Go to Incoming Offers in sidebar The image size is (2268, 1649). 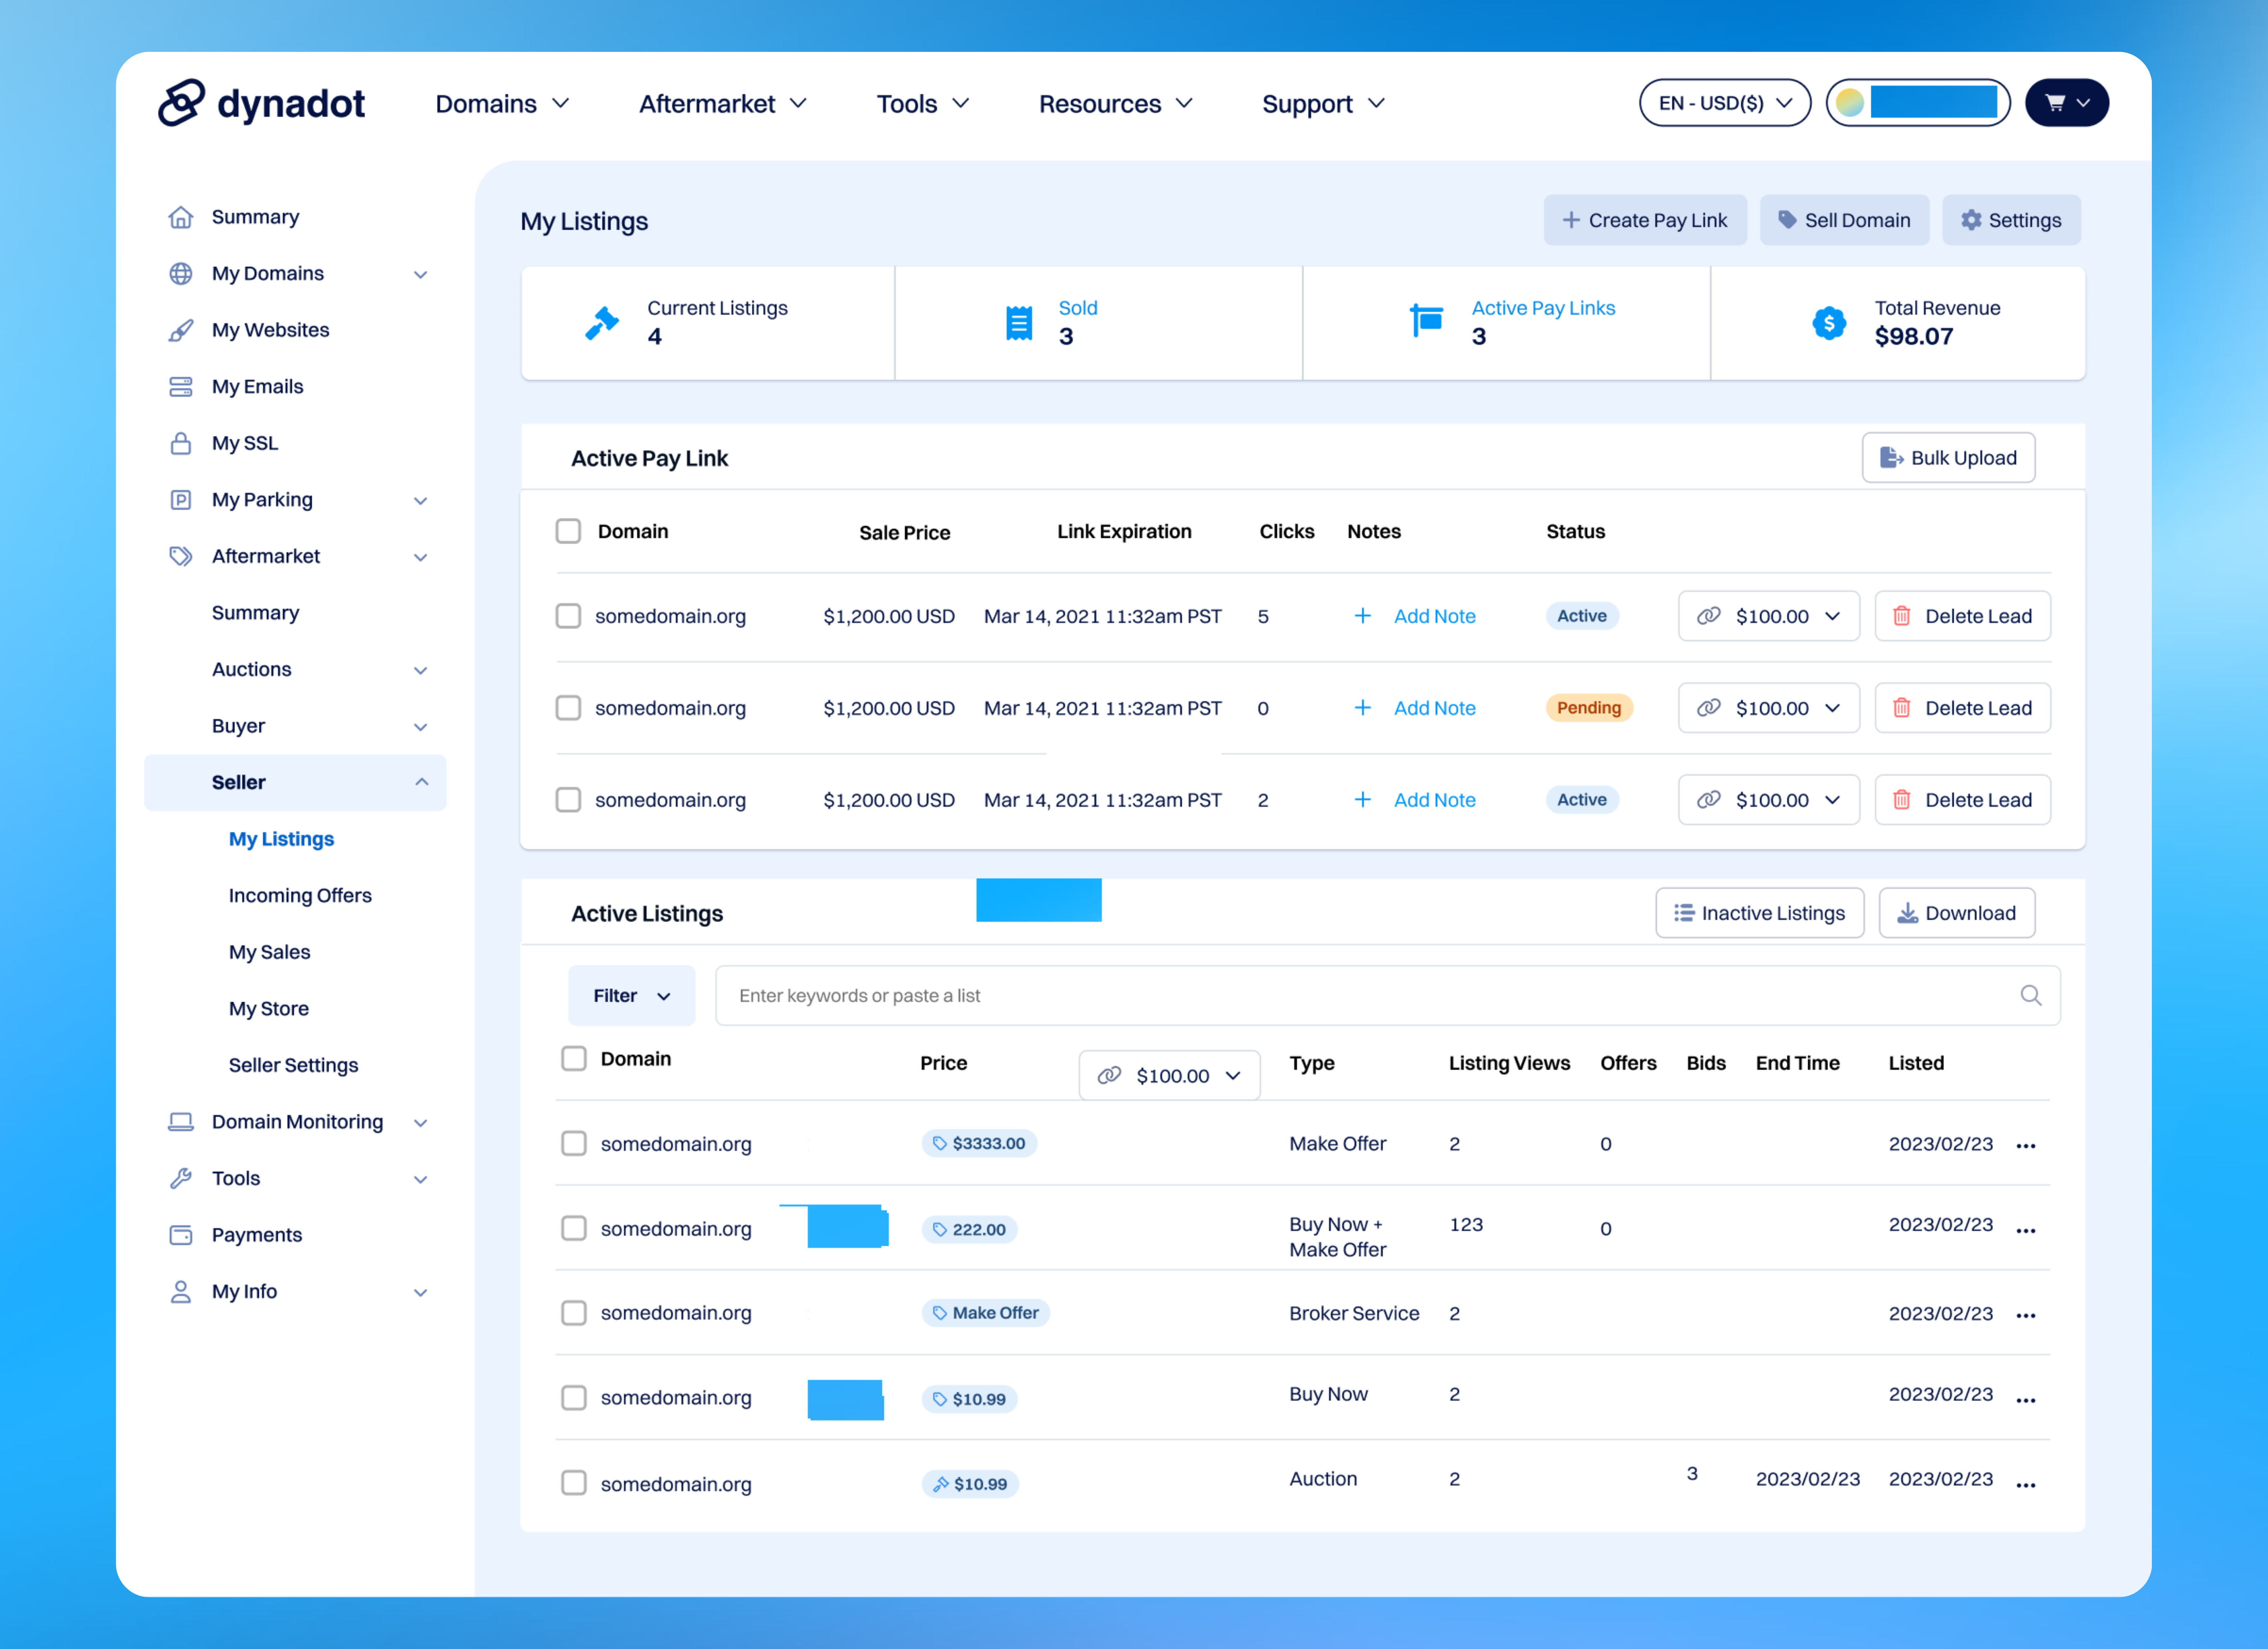[x=300, y=896]
